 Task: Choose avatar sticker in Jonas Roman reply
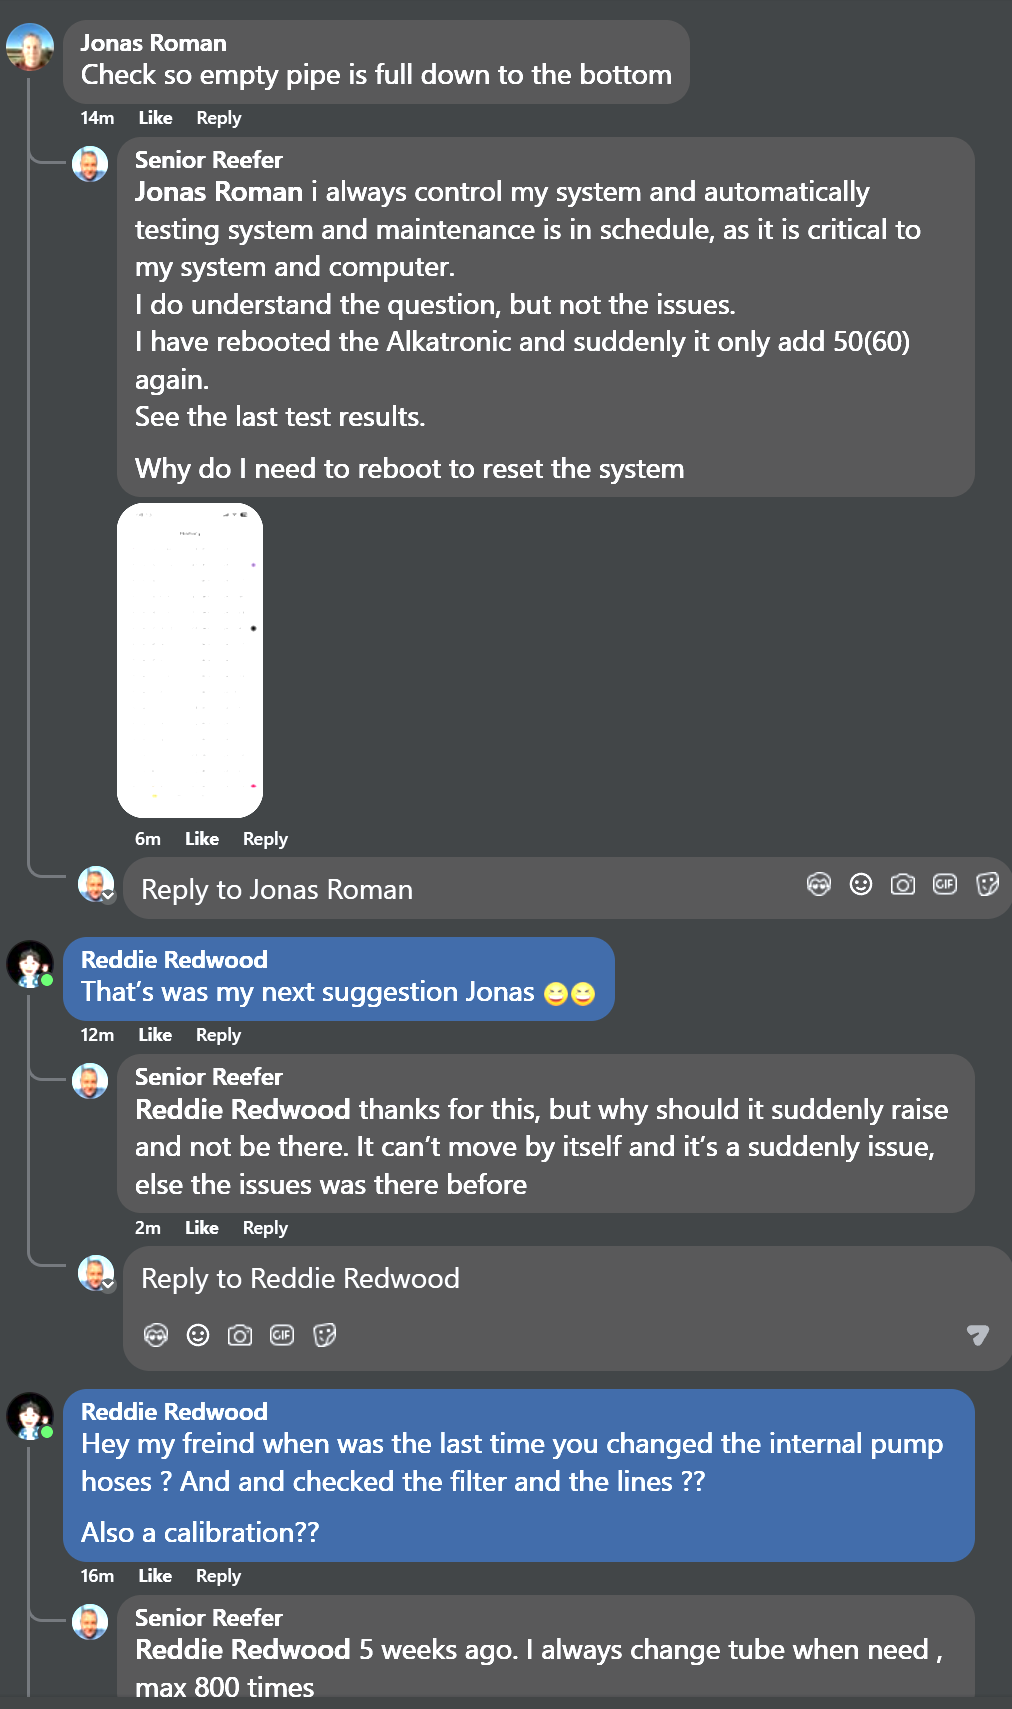(x=819, y=884)
